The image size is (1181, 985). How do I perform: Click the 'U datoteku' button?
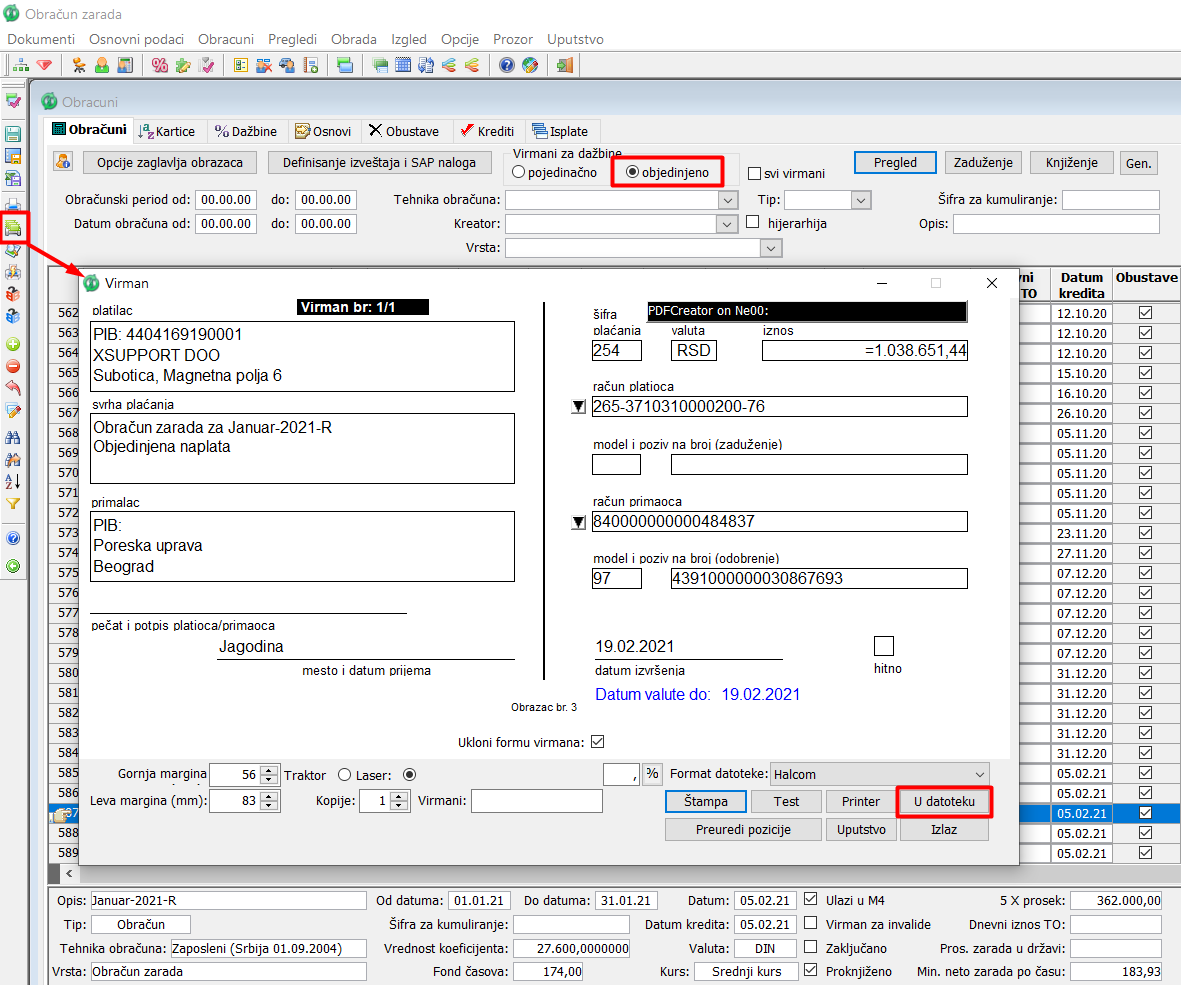944,802
